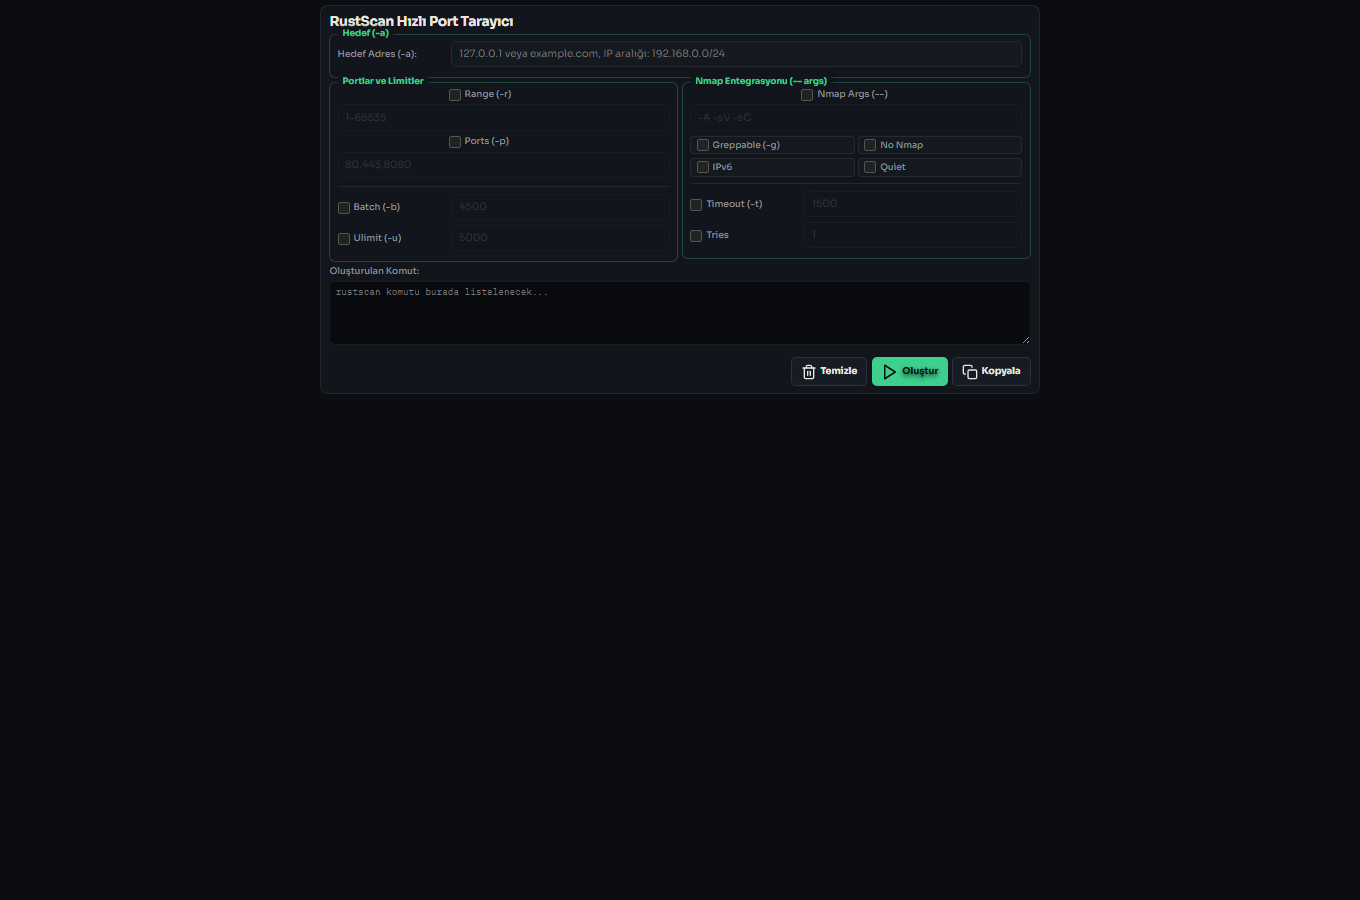The image size is (1360, 900).
Task: Click the Oluşturulan Komut: label
Action: click(x=375, y=271)
